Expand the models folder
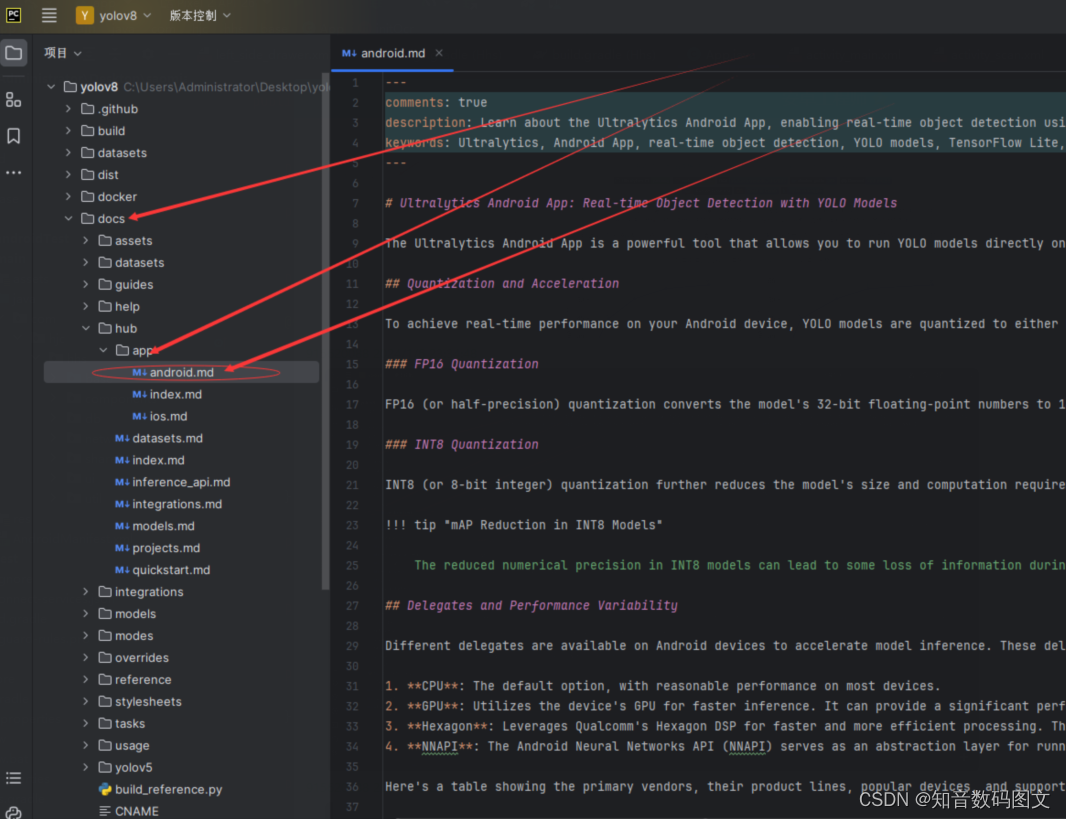The height and width of the screenshot is (819, 1066). pos(86,614)
